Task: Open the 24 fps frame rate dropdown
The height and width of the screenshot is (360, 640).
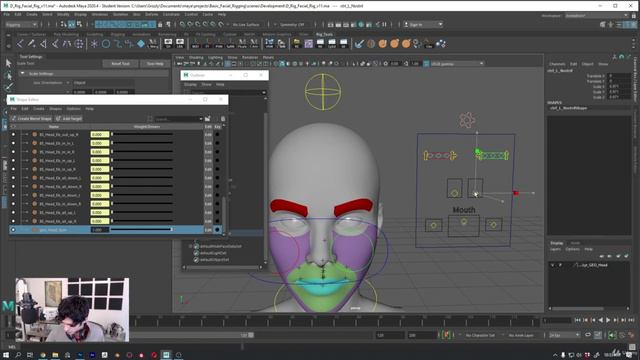Action: [x=564, y=335]
